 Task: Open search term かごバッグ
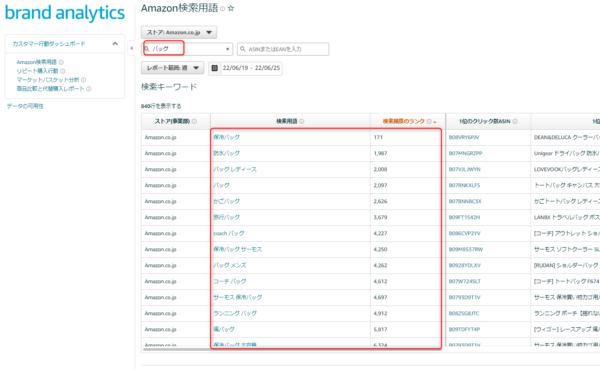click(x=227, y=201)
